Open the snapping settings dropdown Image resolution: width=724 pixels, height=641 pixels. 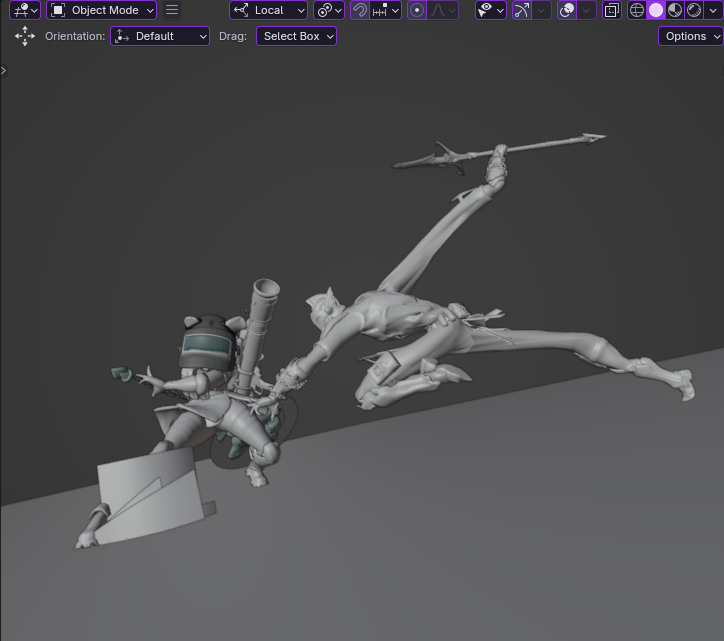point(386,10)
